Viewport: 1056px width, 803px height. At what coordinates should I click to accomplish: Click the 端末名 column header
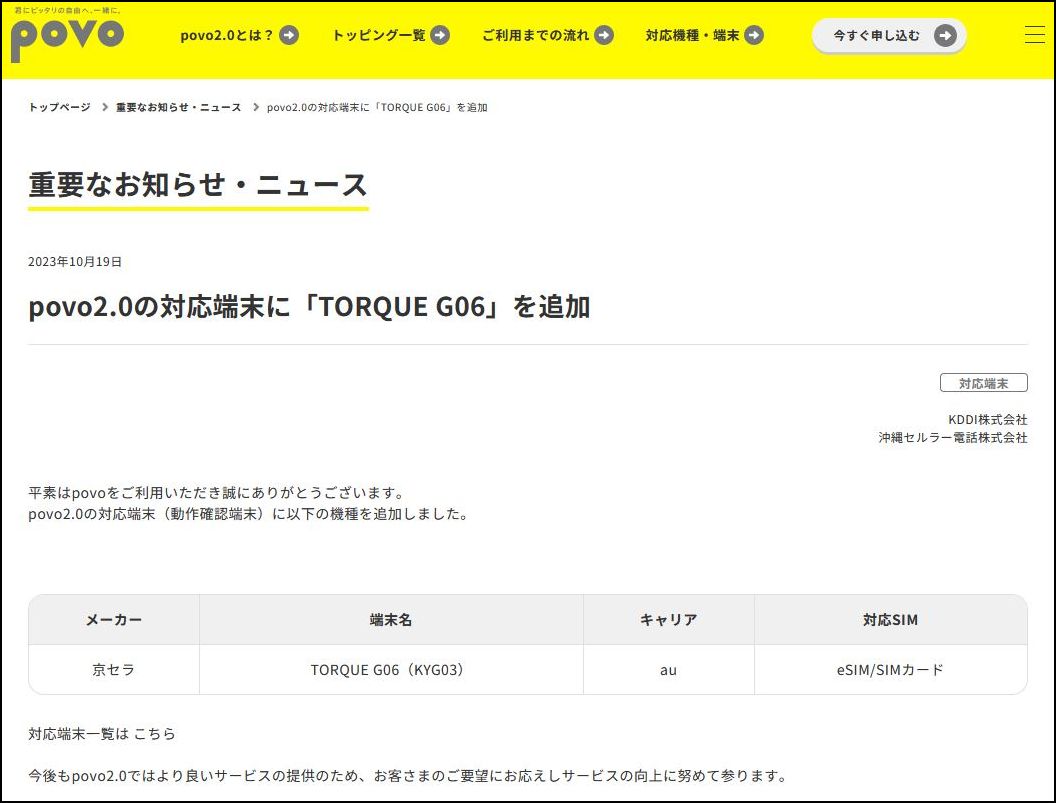point(391,620)
